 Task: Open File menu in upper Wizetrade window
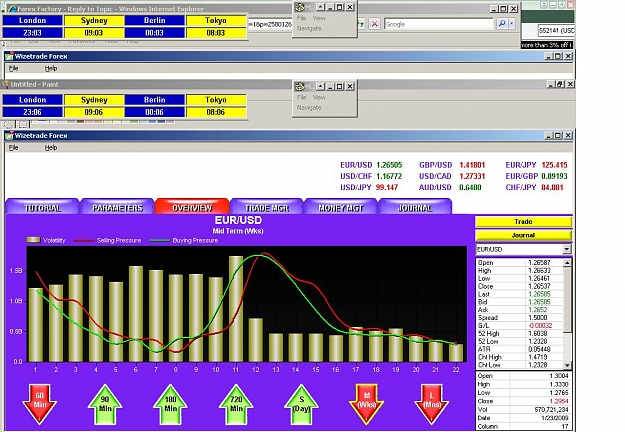[x=14, y=69]
